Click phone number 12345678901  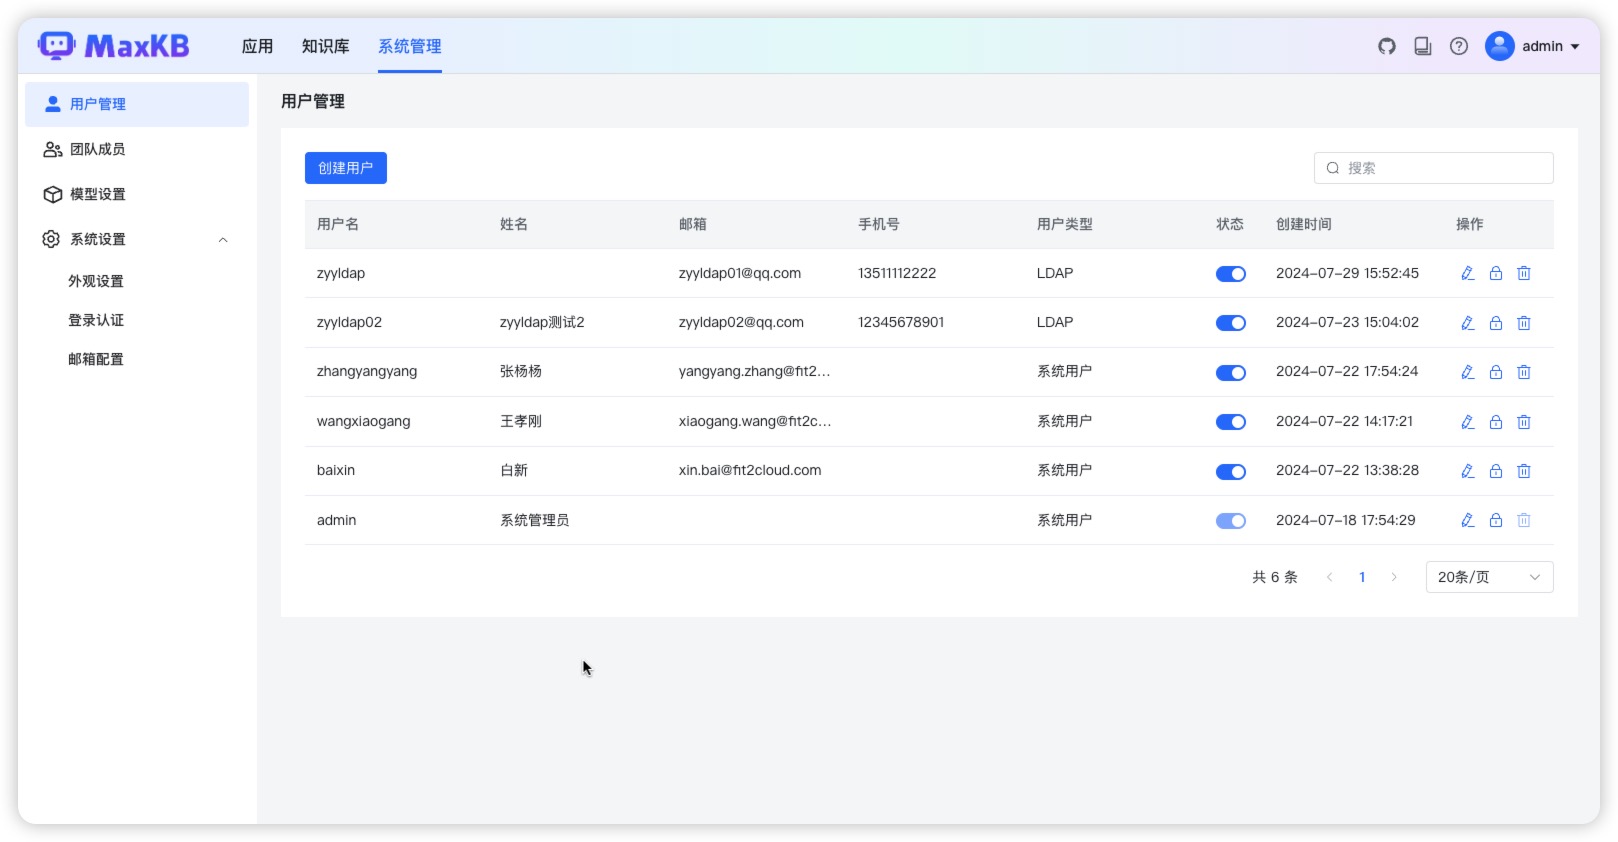click(x=901, y=322)
